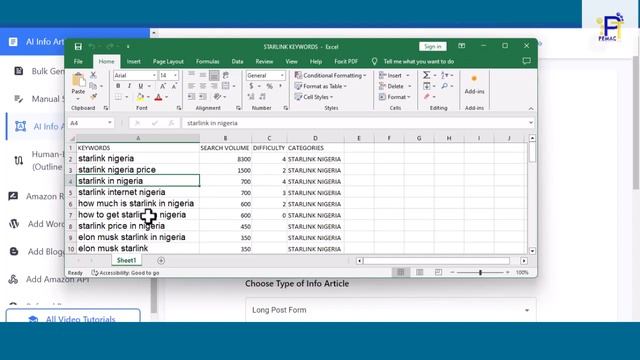Click the Decrease Decimal icon
The height and width of the screenshot is (360, 640).
(262, 97)
